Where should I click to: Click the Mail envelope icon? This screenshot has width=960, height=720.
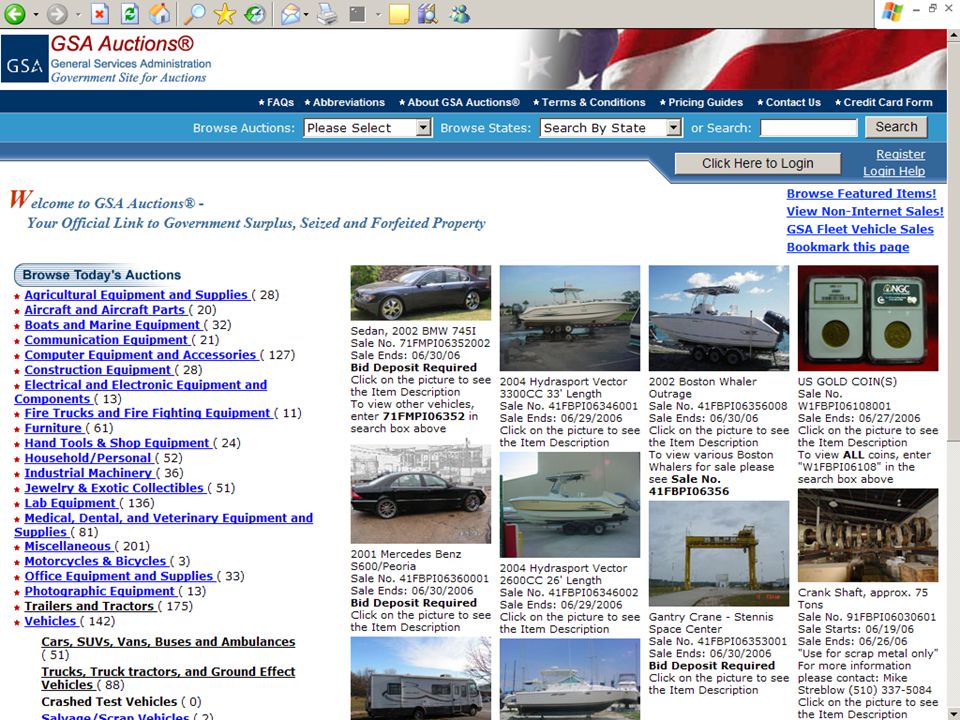(290, 13)
